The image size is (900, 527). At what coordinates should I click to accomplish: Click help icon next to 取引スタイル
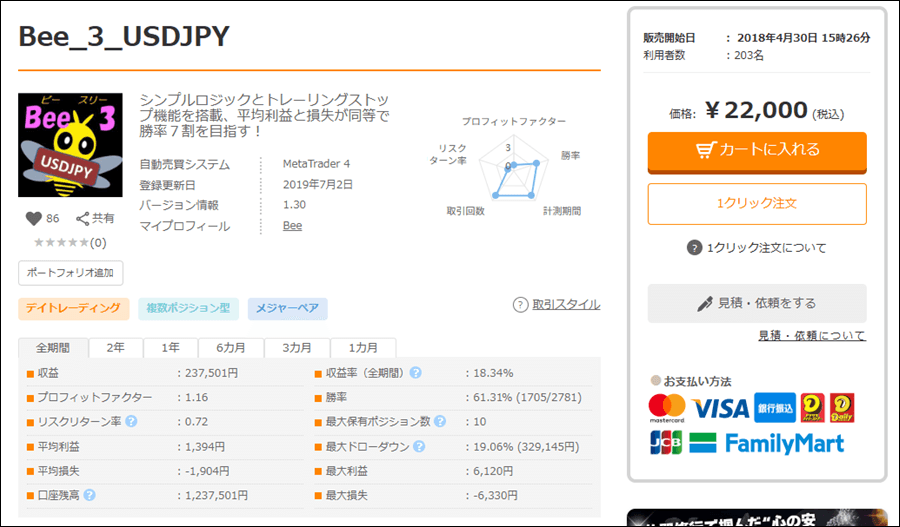coord(520,304)
